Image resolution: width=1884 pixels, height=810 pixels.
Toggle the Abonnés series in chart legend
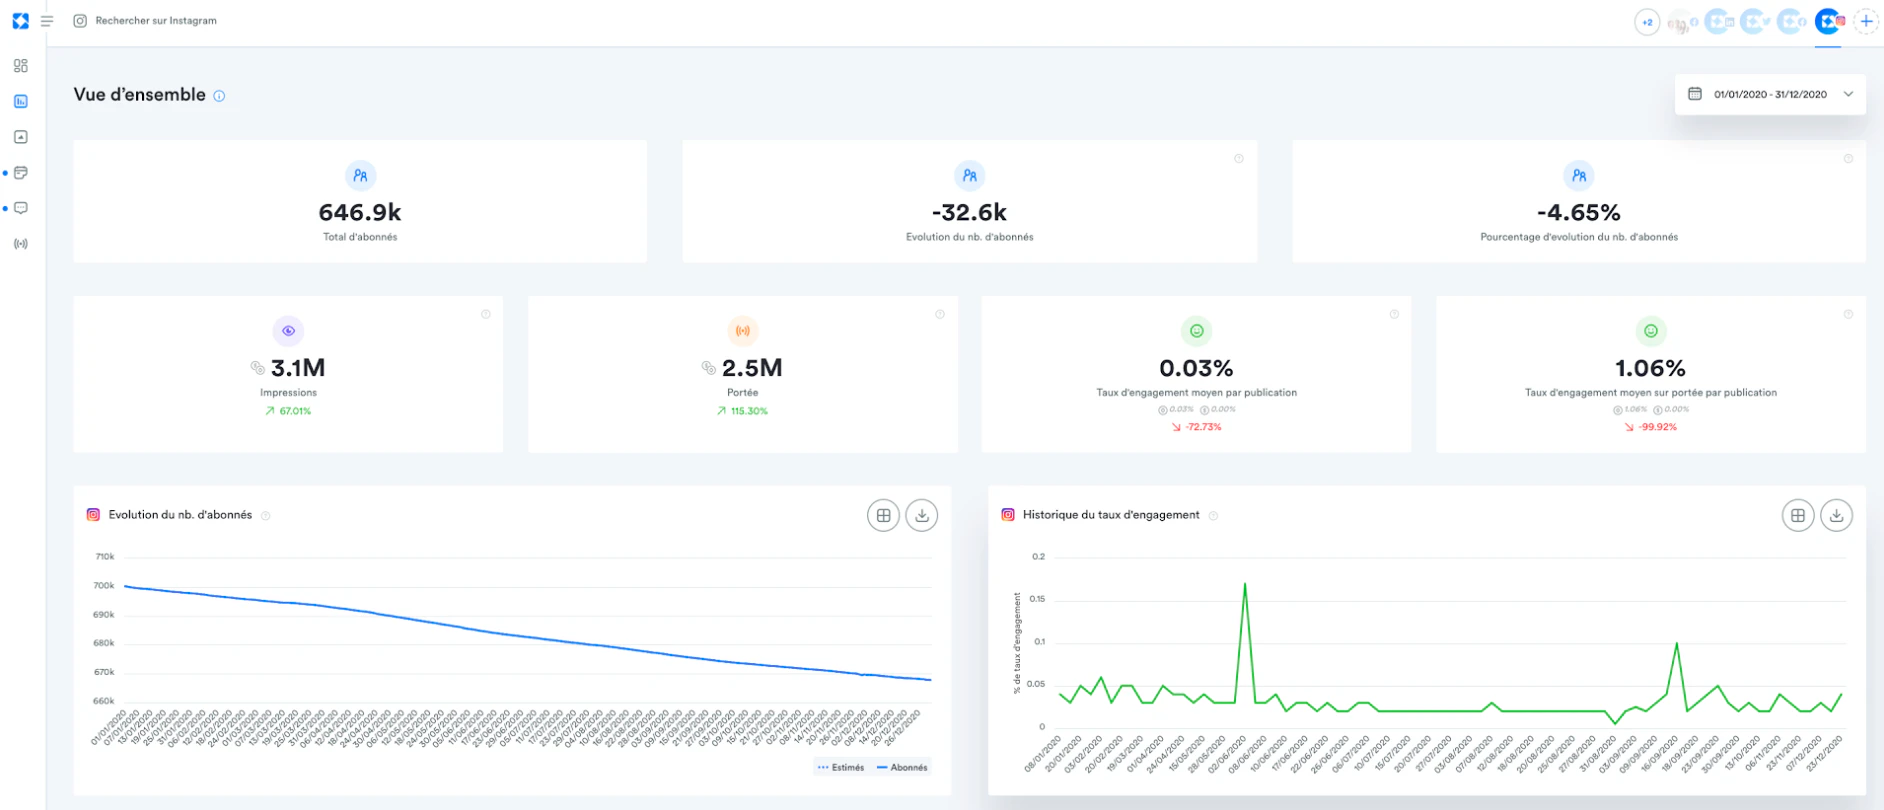[902, 768]
